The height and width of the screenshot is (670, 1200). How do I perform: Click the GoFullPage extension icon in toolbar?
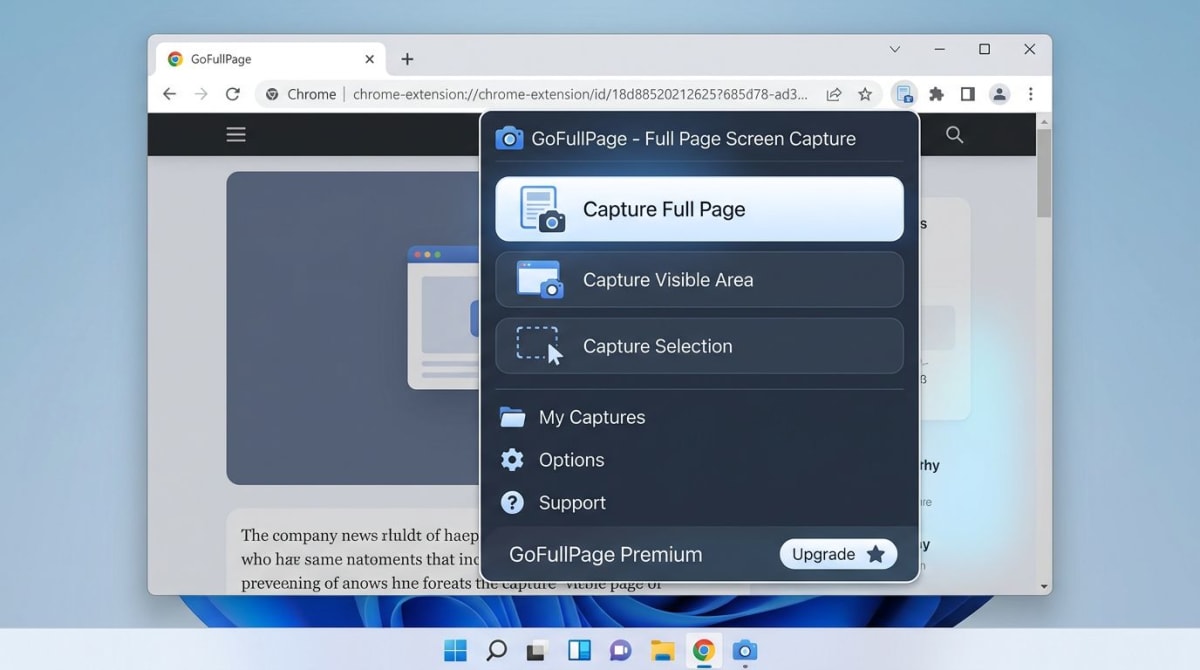click(904, 94)
